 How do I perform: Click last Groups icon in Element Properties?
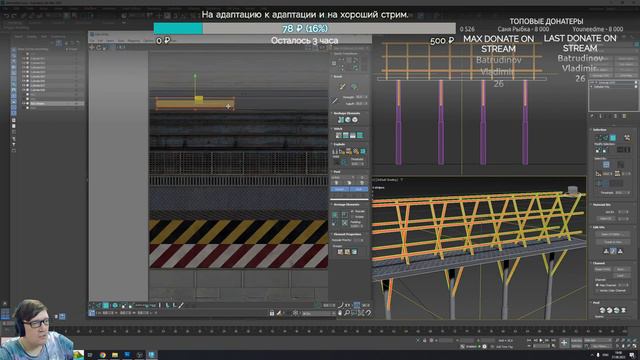pyautogui.click(x=354, y=252)
